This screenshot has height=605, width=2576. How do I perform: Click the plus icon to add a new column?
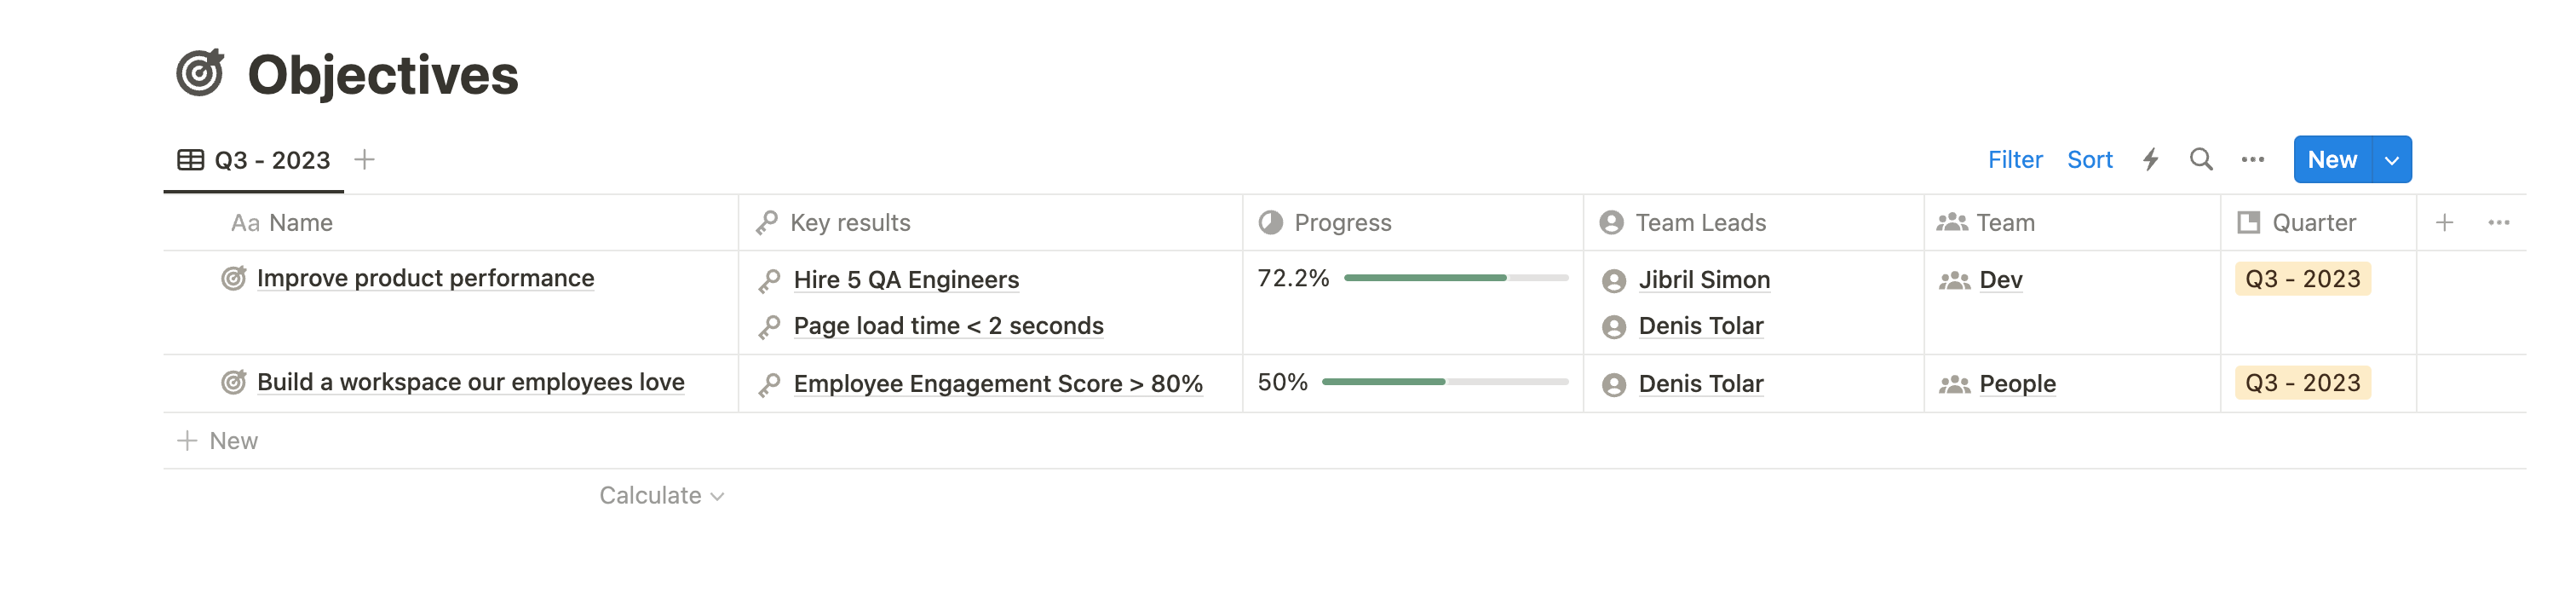(x=2444, y=222)
